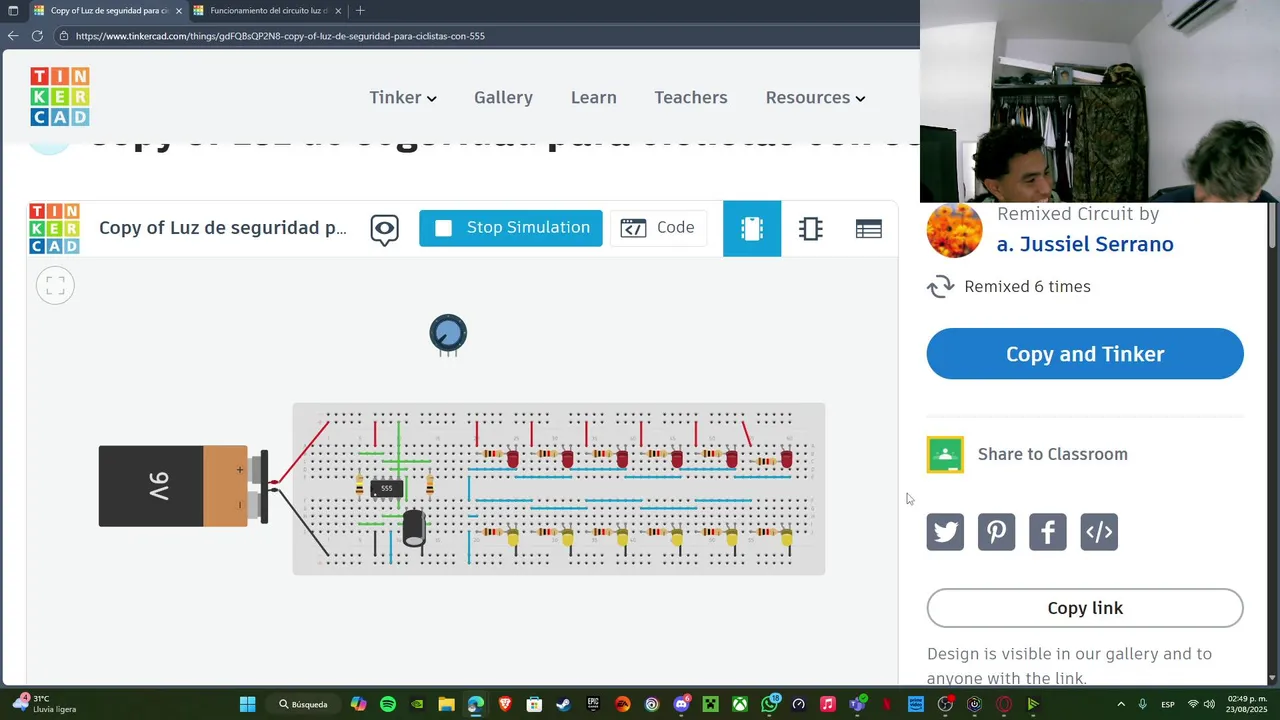Open the Teachers menu item
1280x720 pixels.
click(x=691, y=97)
